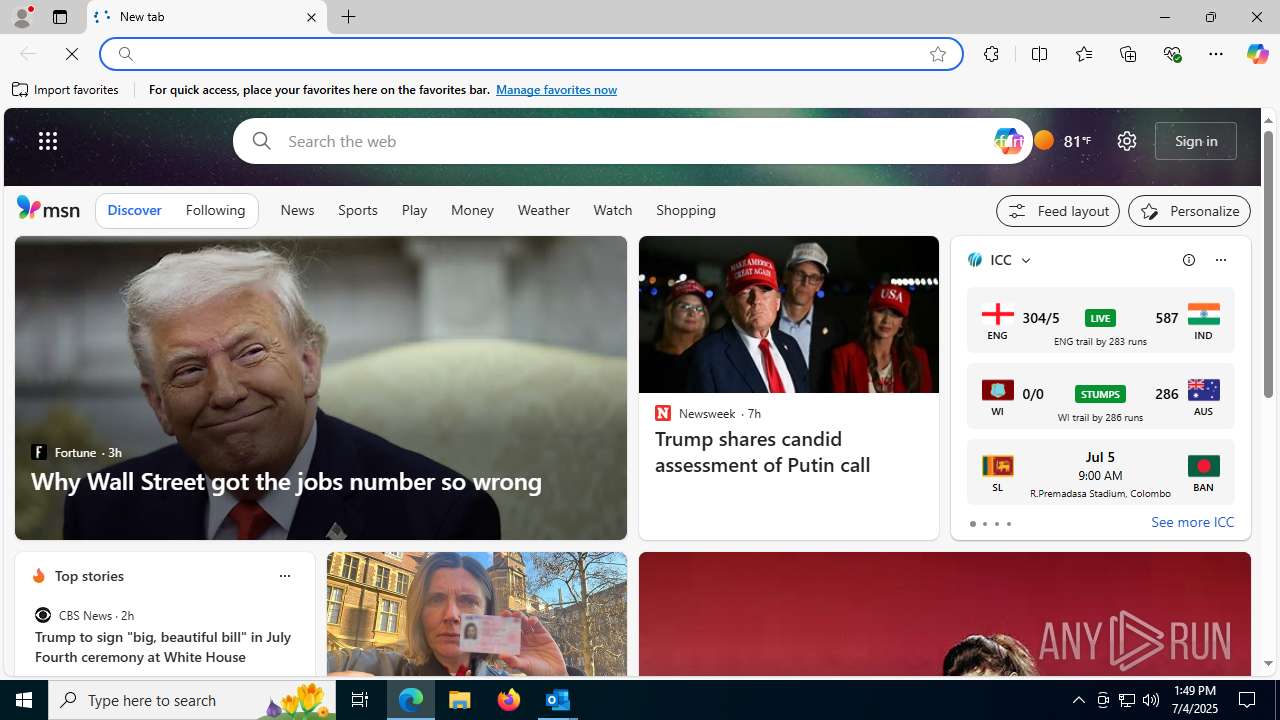Open a new tab with plus button
The height and width of the screenshot is (720, 1280).
click(349, 17)
